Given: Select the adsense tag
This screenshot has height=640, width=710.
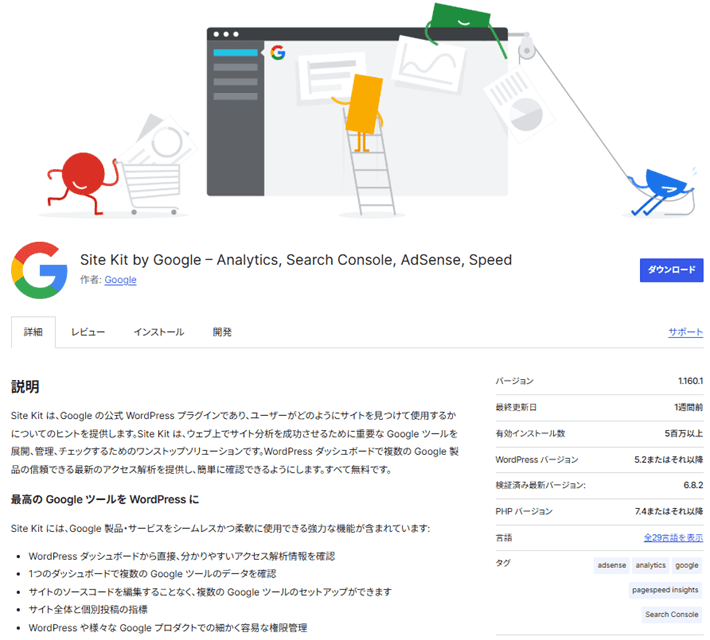Looking at the screenshot, I should (x=612, y=565).
